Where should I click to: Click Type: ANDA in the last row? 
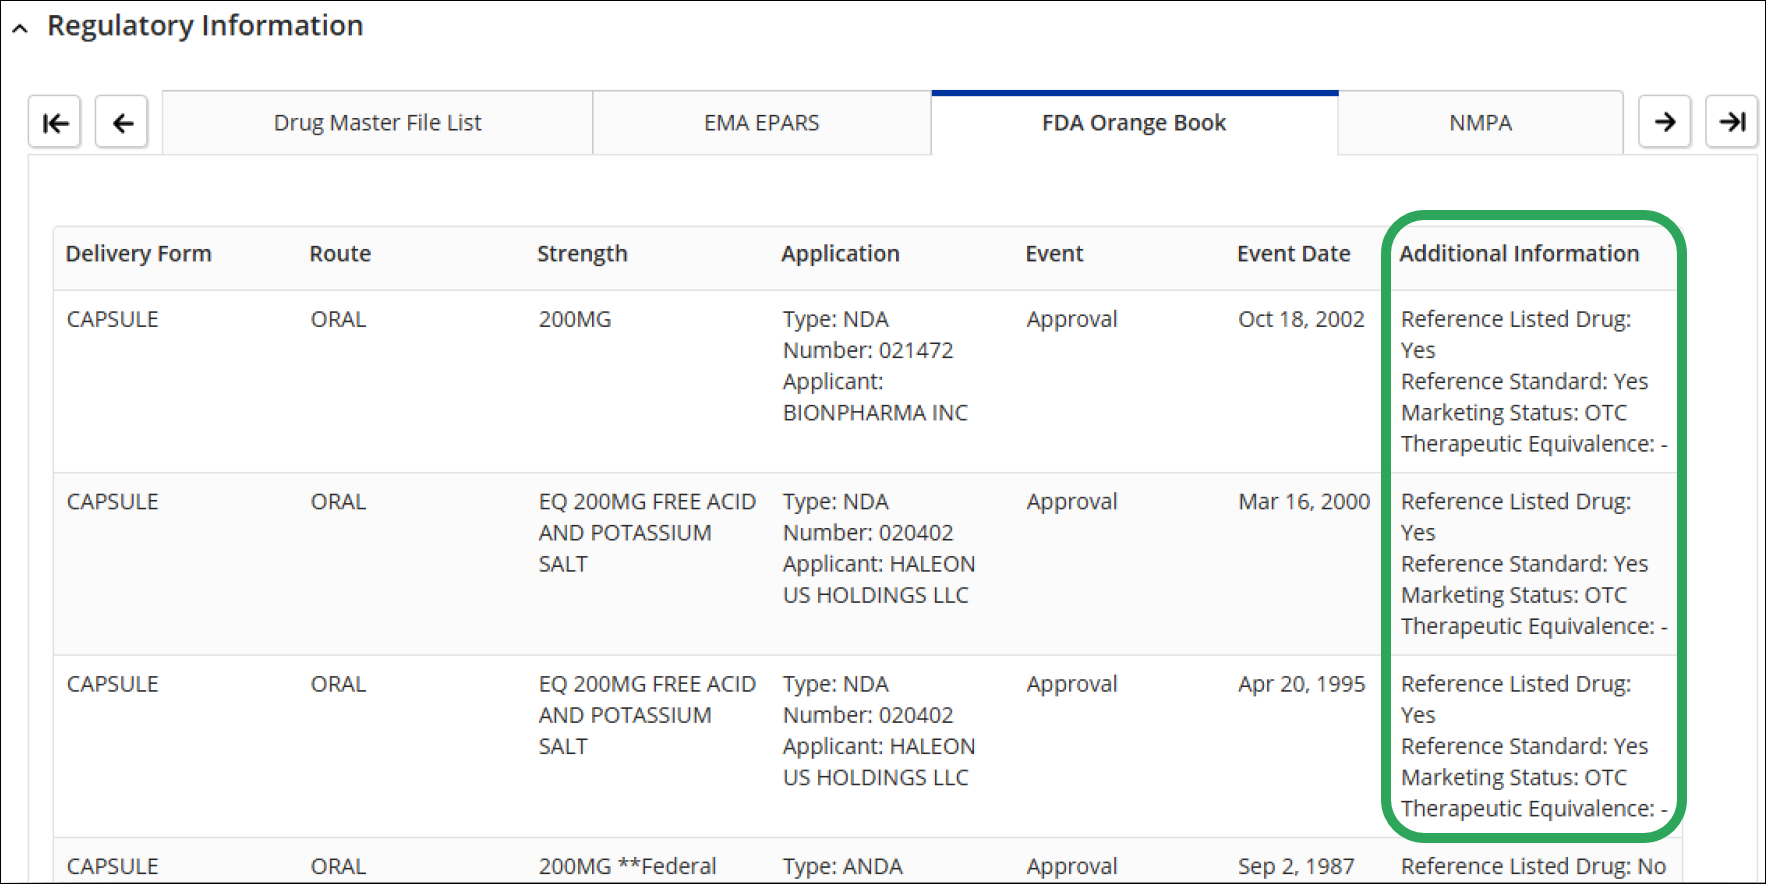(842, 866)
